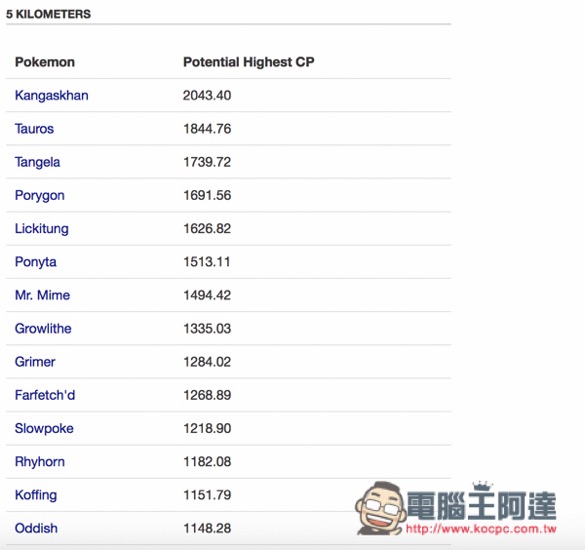Click the Lickitung link

(41, 229)
